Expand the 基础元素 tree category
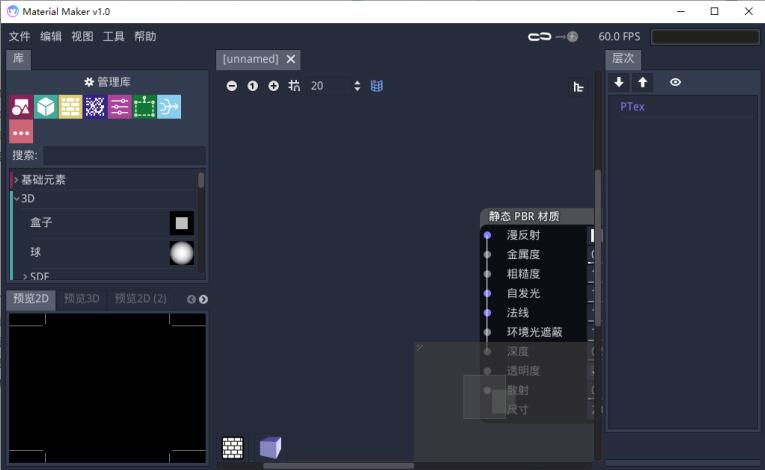 tap(16, 180)
